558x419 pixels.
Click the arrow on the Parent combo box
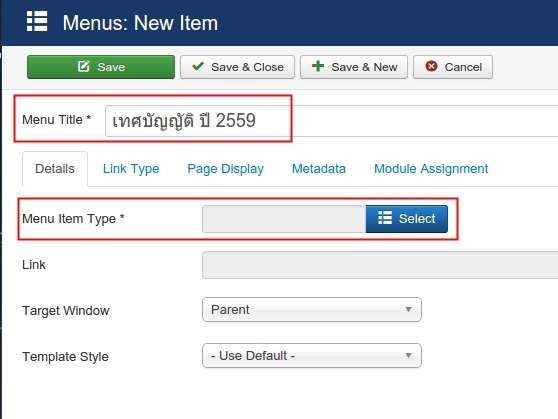coord(409,310)
